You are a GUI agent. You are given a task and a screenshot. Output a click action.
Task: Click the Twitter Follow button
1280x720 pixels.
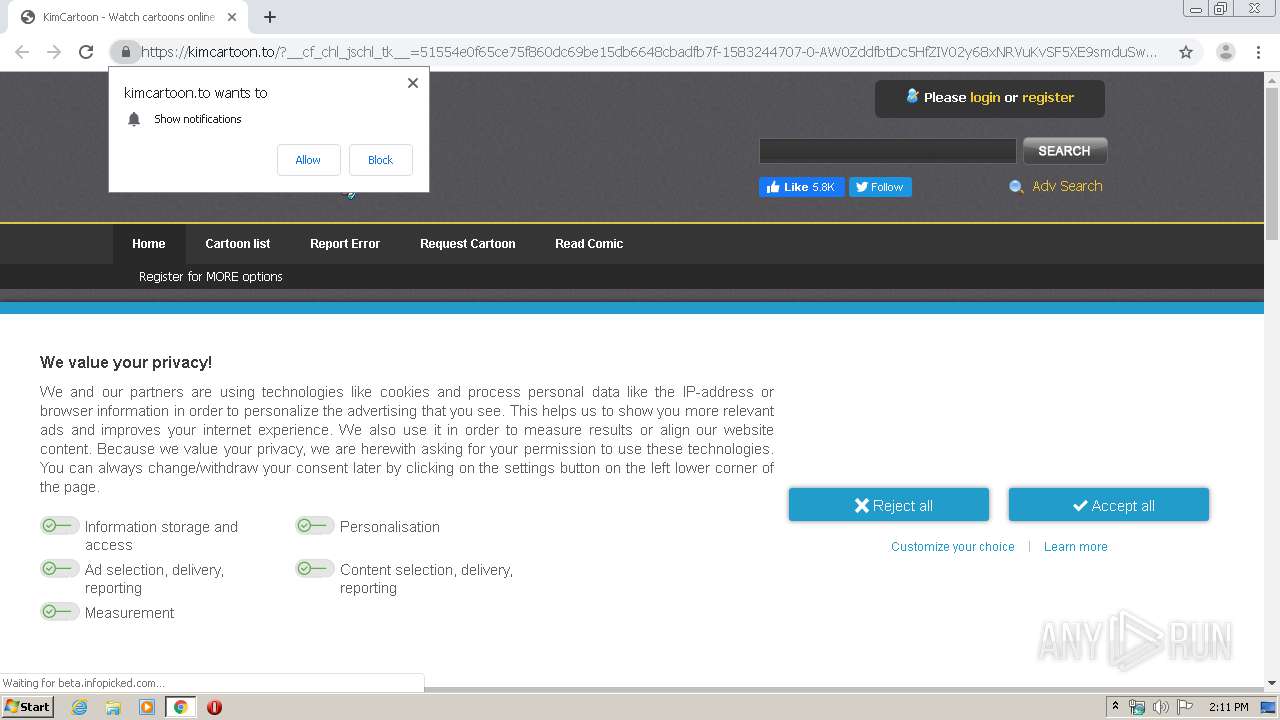pyautogui.click(x=880, y=187)
